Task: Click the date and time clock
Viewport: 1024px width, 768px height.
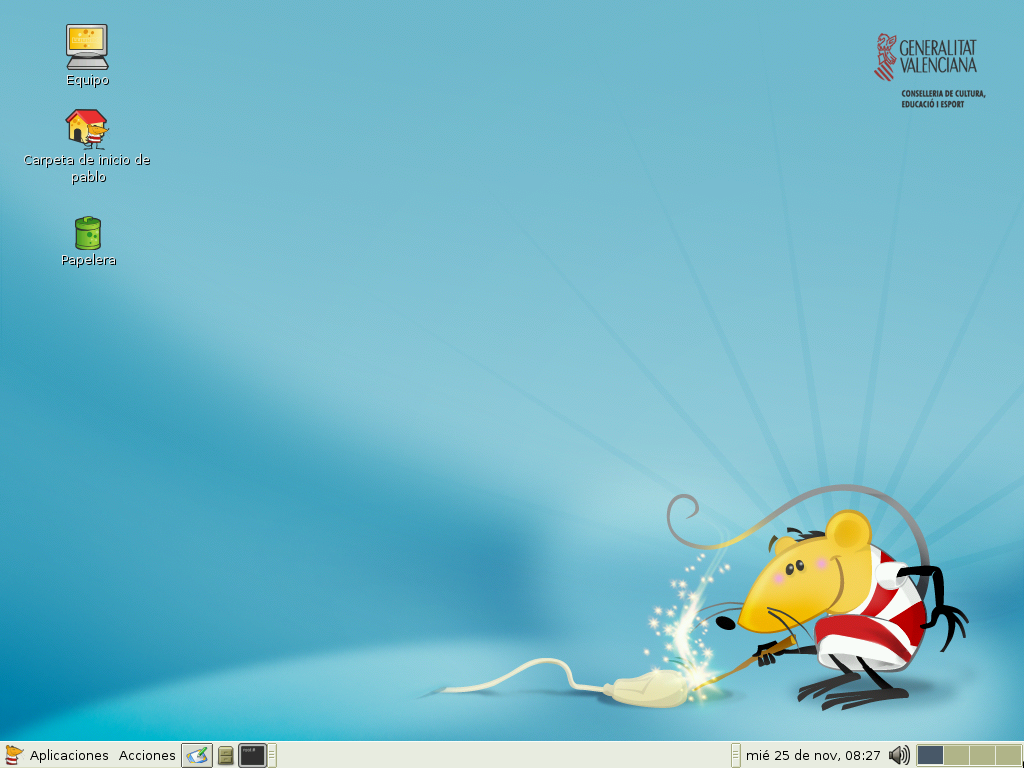Action: click(x=813, y=755)
